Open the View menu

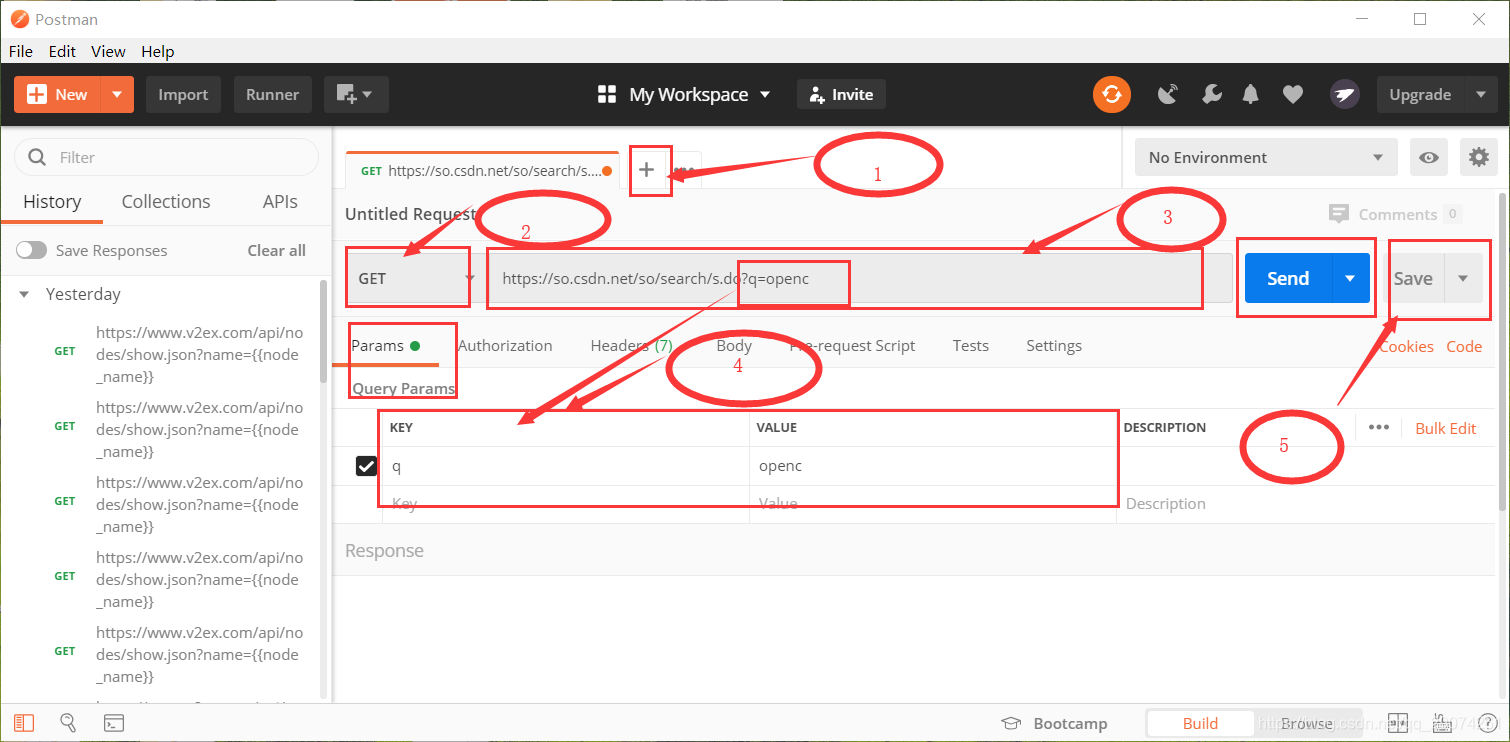[x=108, y=51]
